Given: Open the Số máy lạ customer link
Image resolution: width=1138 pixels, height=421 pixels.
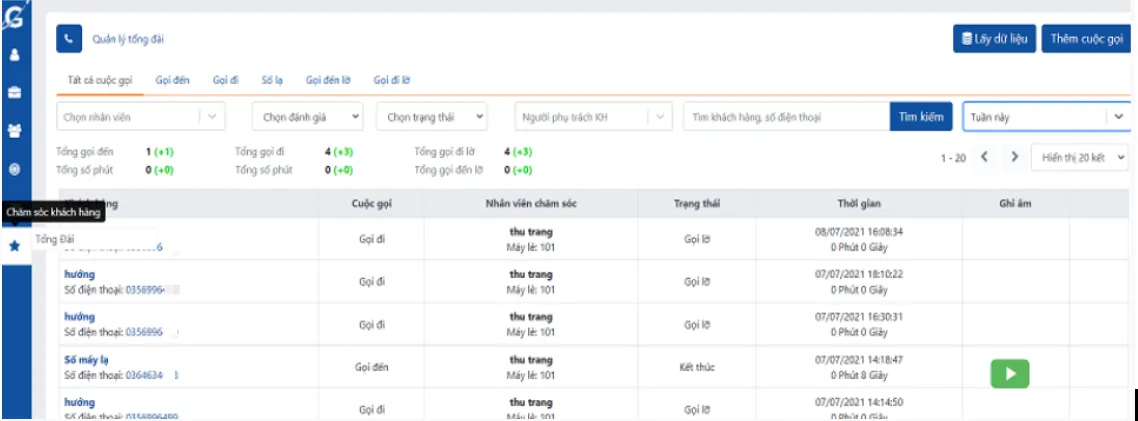Looking at the screenshot, I should click(x=86, y=360).
